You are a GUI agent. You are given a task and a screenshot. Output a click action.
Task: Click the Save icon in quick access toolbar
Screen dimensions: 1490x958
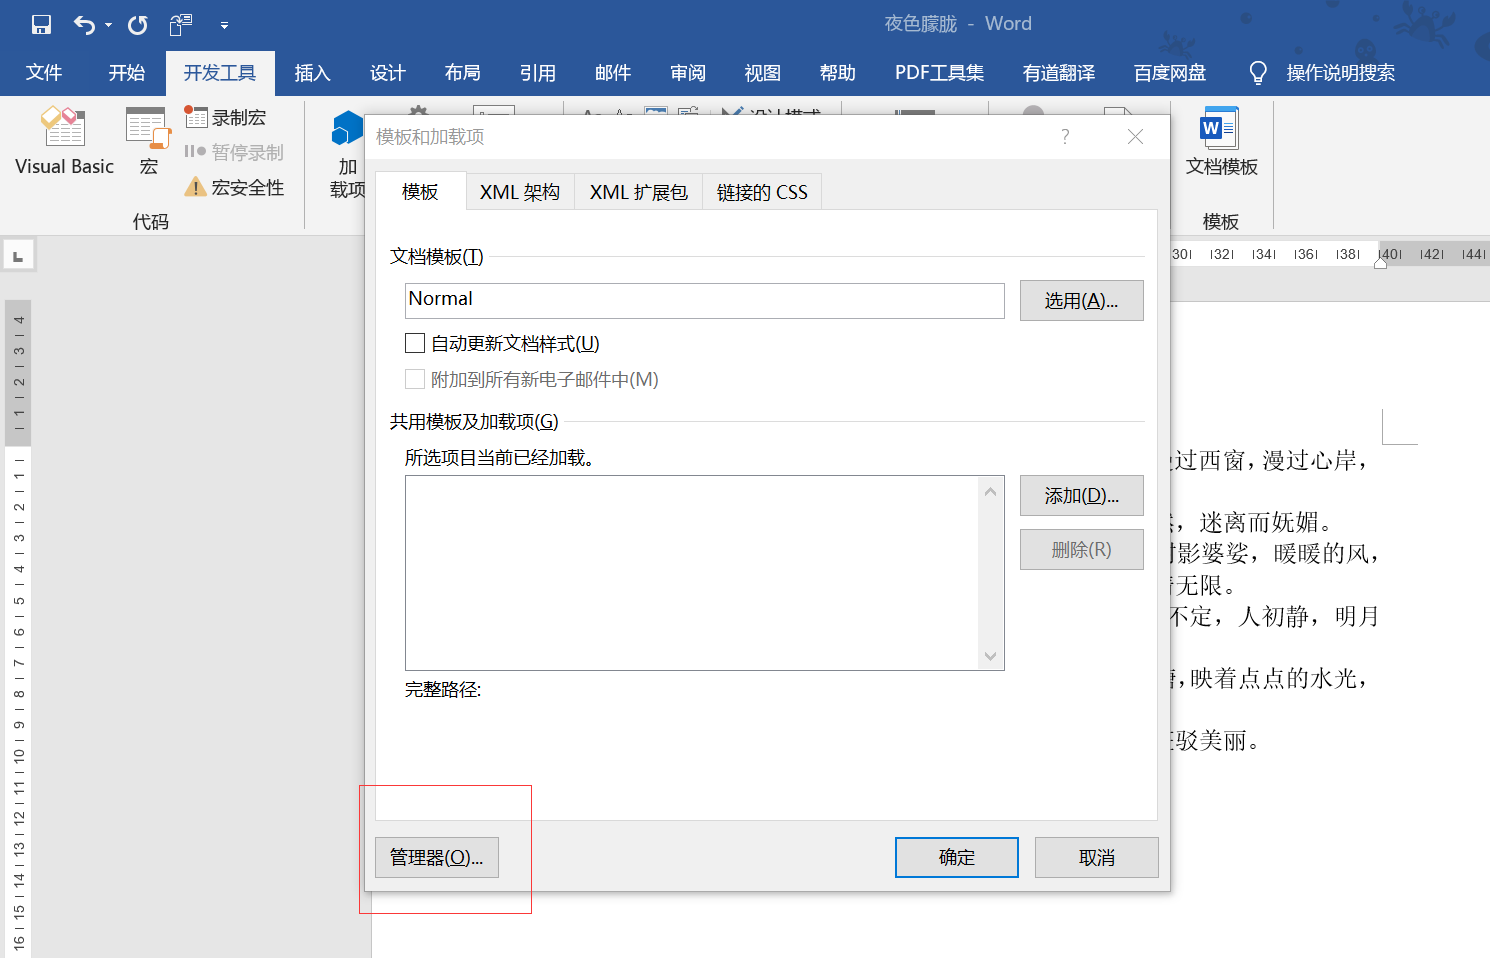(41, 25)
